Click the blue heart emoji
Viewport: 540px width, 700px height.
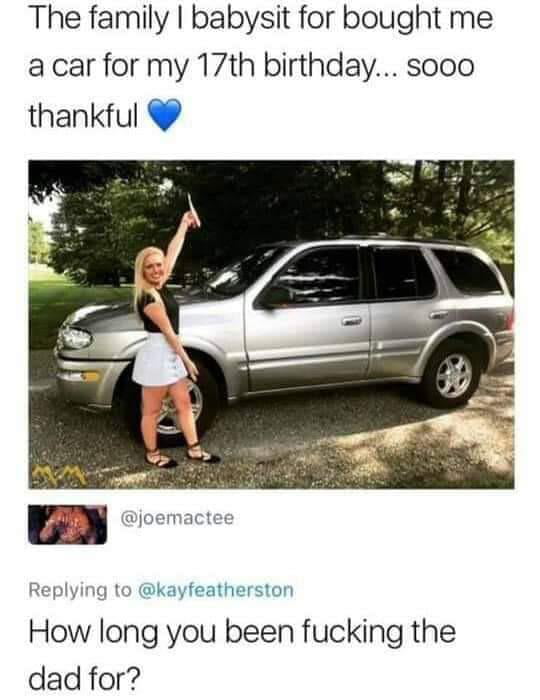point(165,115)
